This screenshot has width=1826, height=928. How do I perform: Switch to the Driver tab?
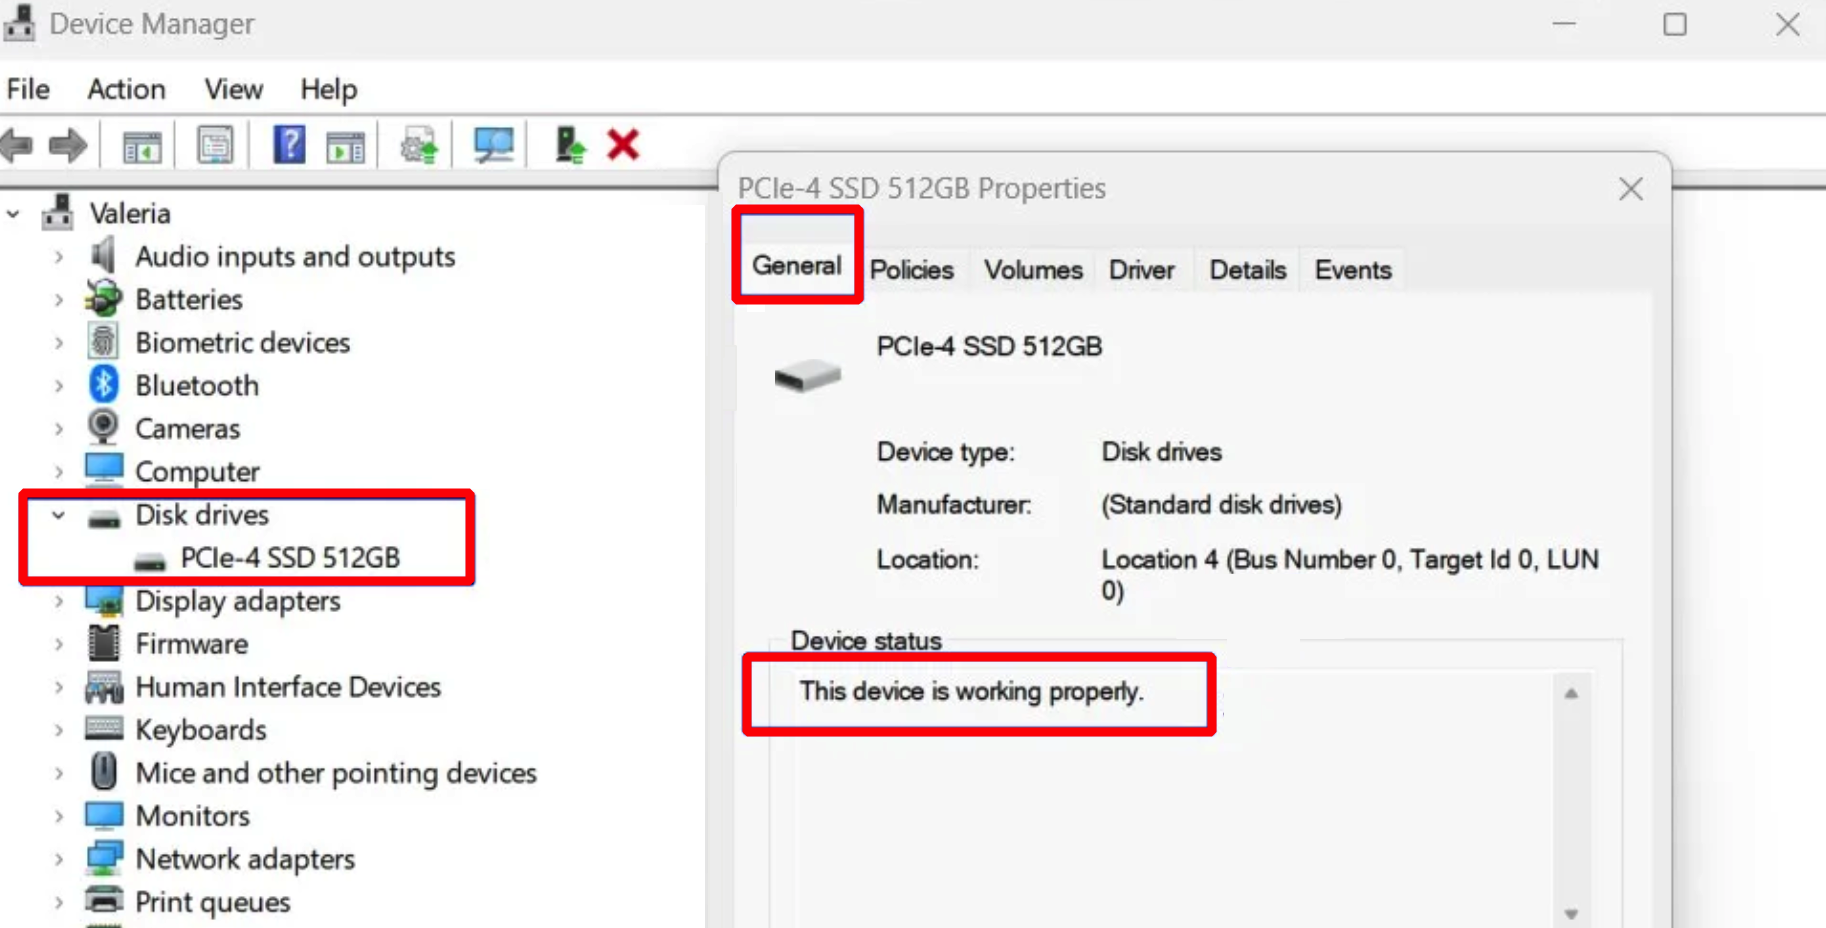(1141, 270)
